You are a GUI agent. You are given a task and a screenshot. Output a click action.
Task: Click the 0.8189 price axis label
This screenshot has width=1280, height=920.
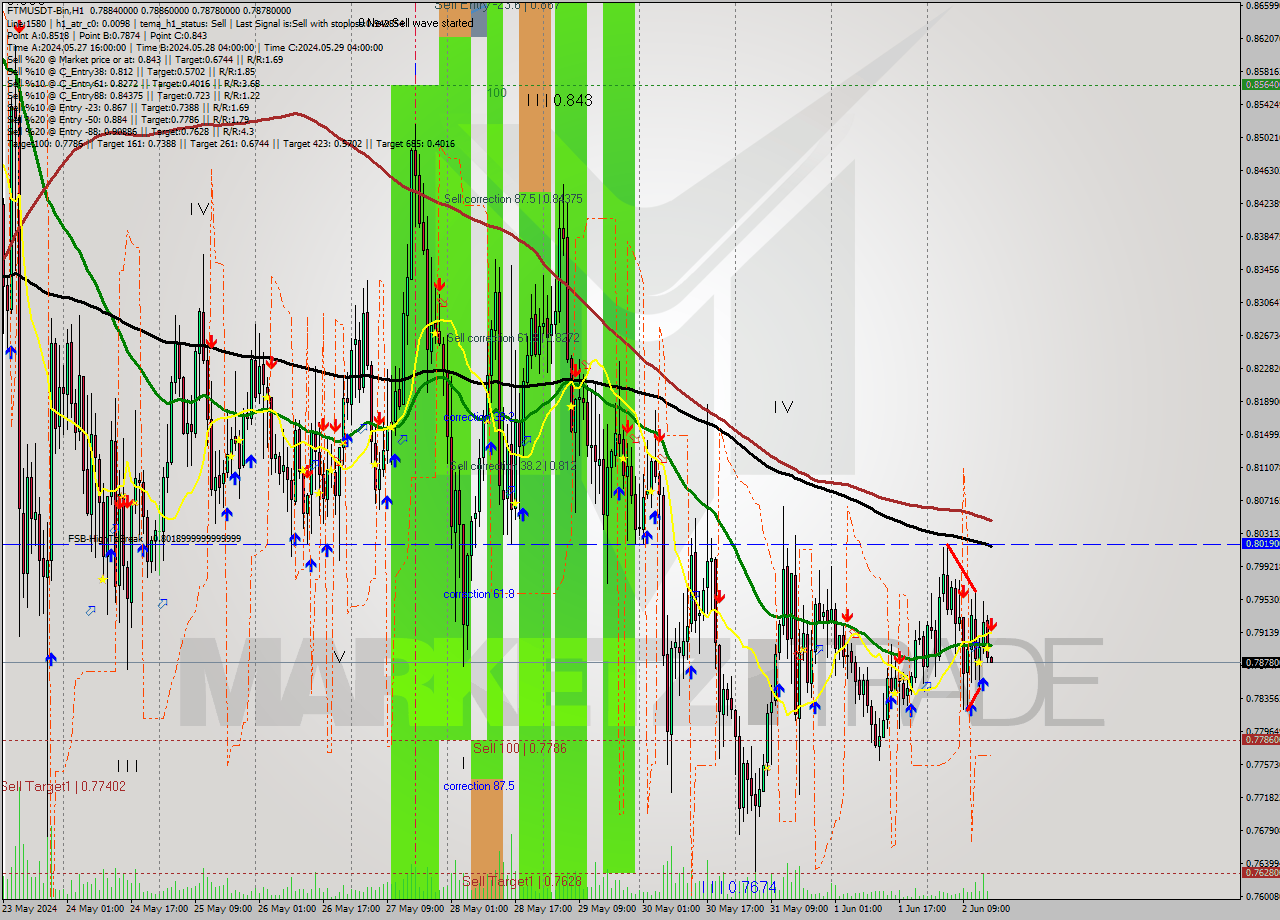pos(1262,401)
